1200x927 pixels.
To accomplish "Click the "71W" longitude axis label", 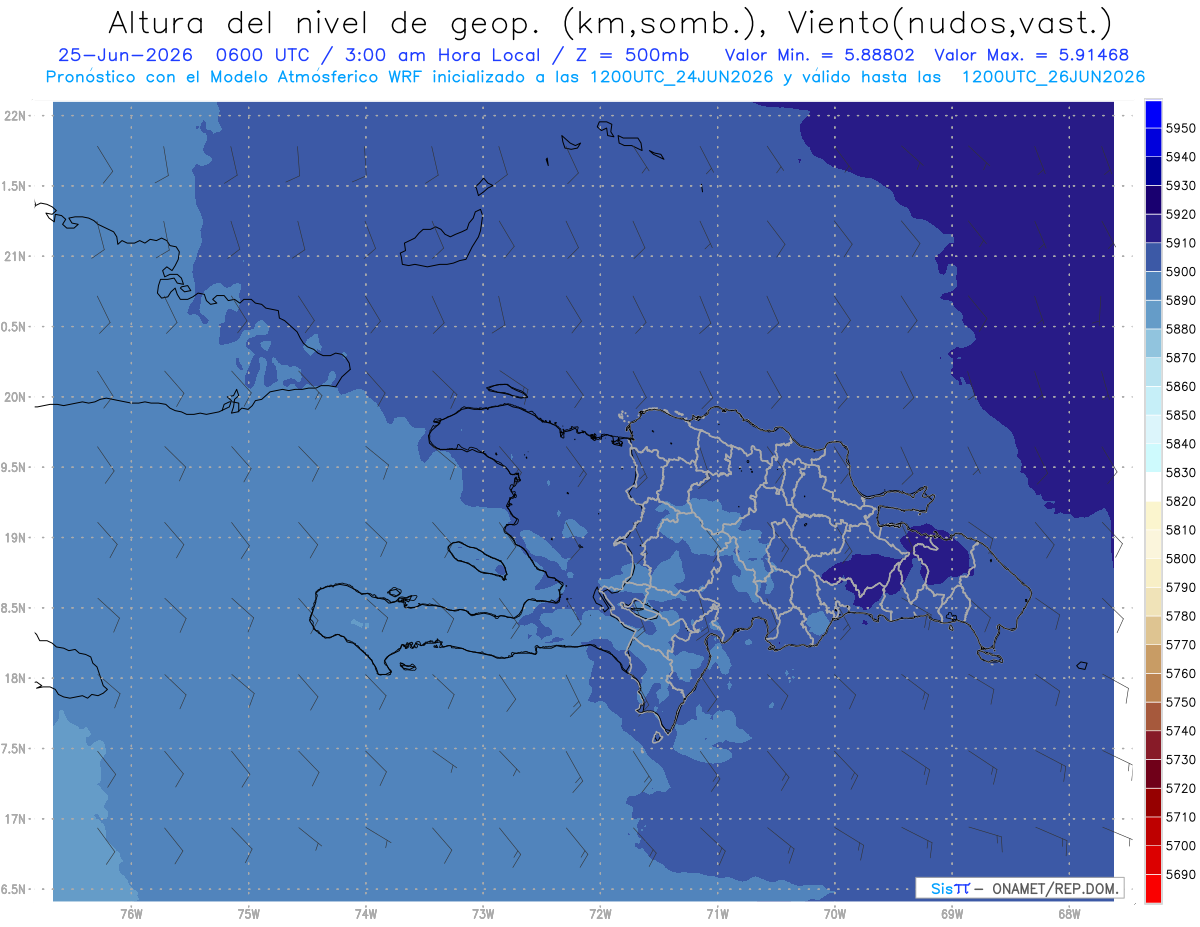I will tap(717, 914).
